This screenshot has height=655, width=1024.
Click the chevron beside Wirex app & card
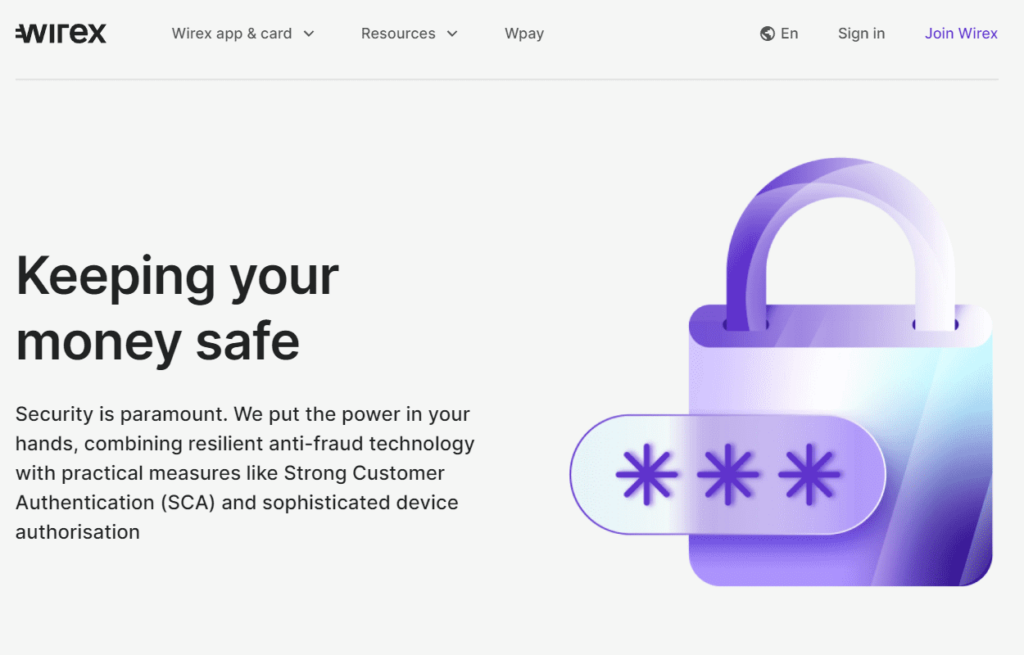pyautogui.click(x=308, y=33)
